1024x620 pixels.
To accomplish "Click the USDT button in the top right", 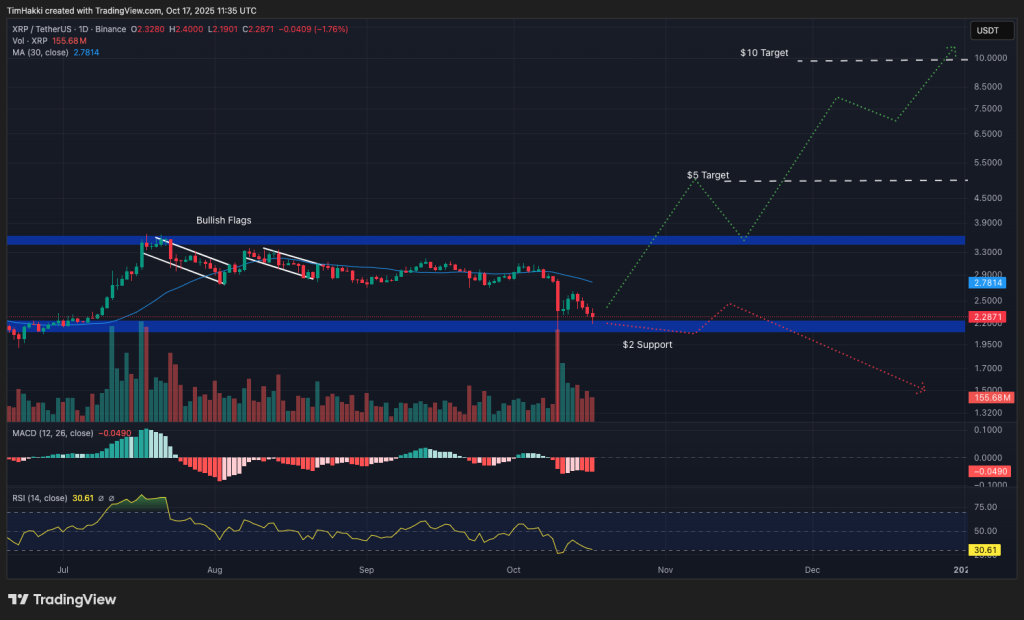I will pyautogui.click(x=991, y=30).
